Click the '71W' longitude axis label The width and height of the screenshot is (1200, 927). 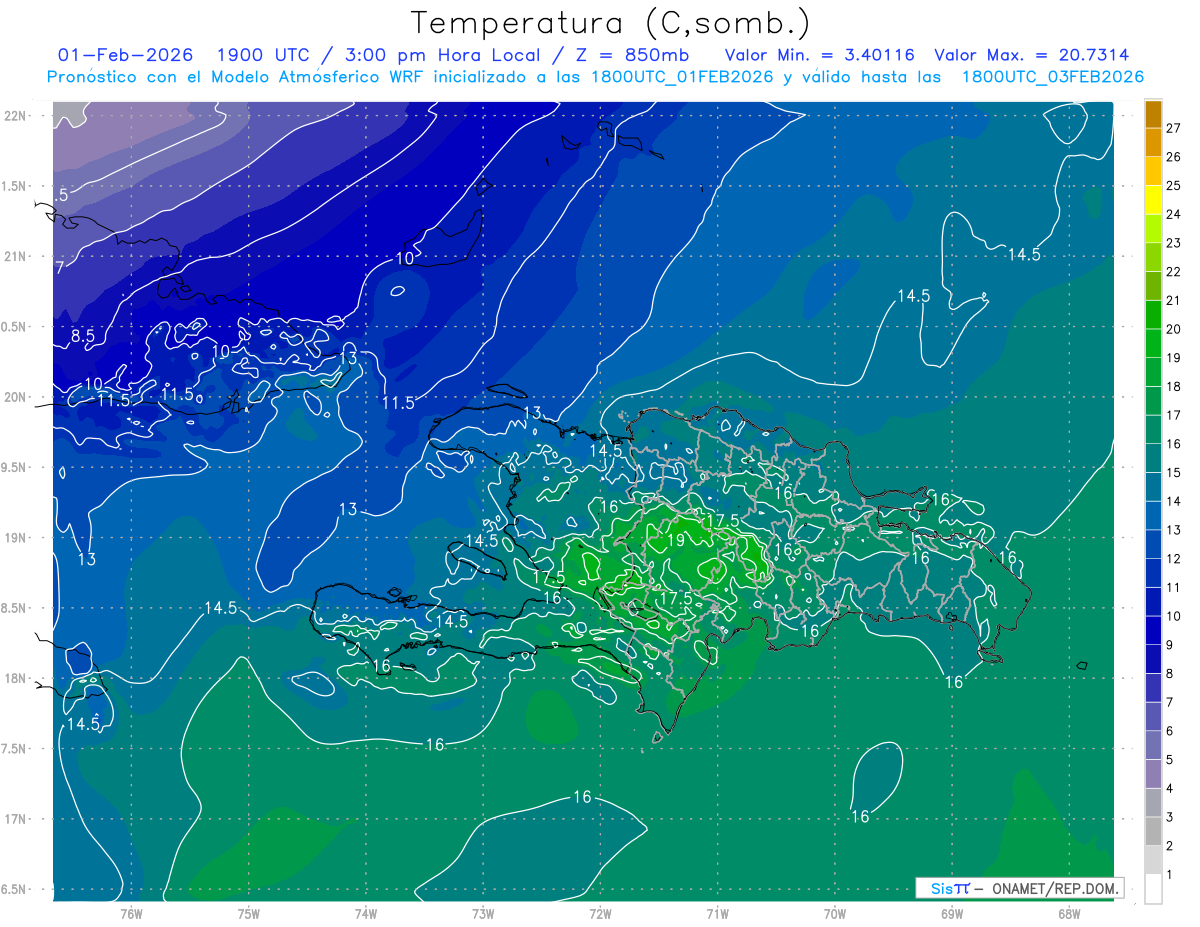[x=717, y=914]
